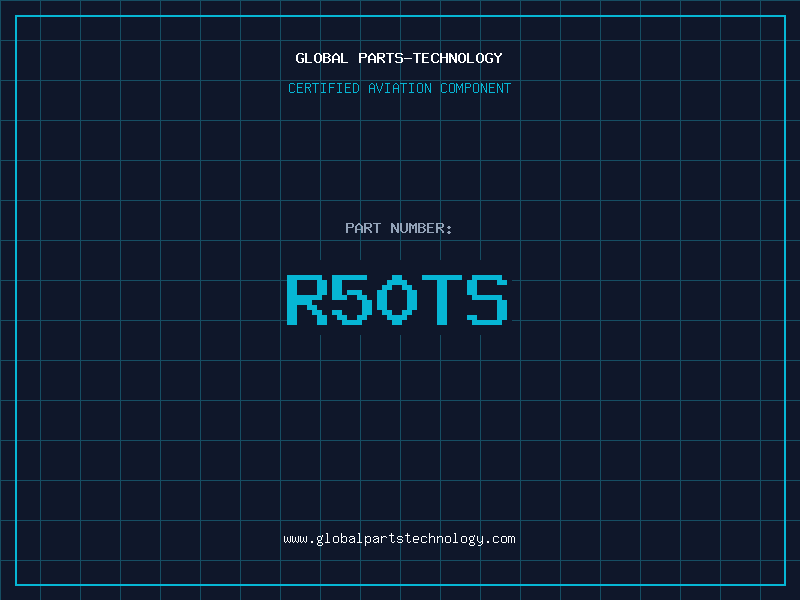Click the zero in the part number
This screenshot has height=600, width=800.
[397, 299]
